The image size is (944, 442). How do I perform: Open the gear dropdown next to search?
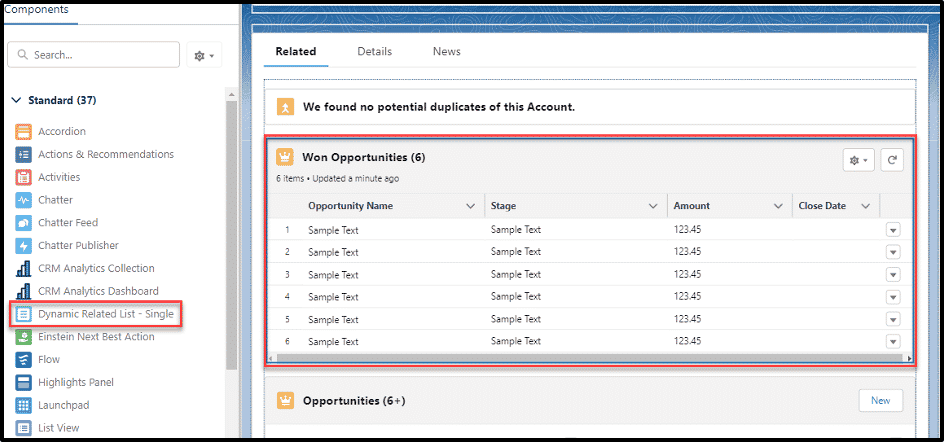coord(204,55)
